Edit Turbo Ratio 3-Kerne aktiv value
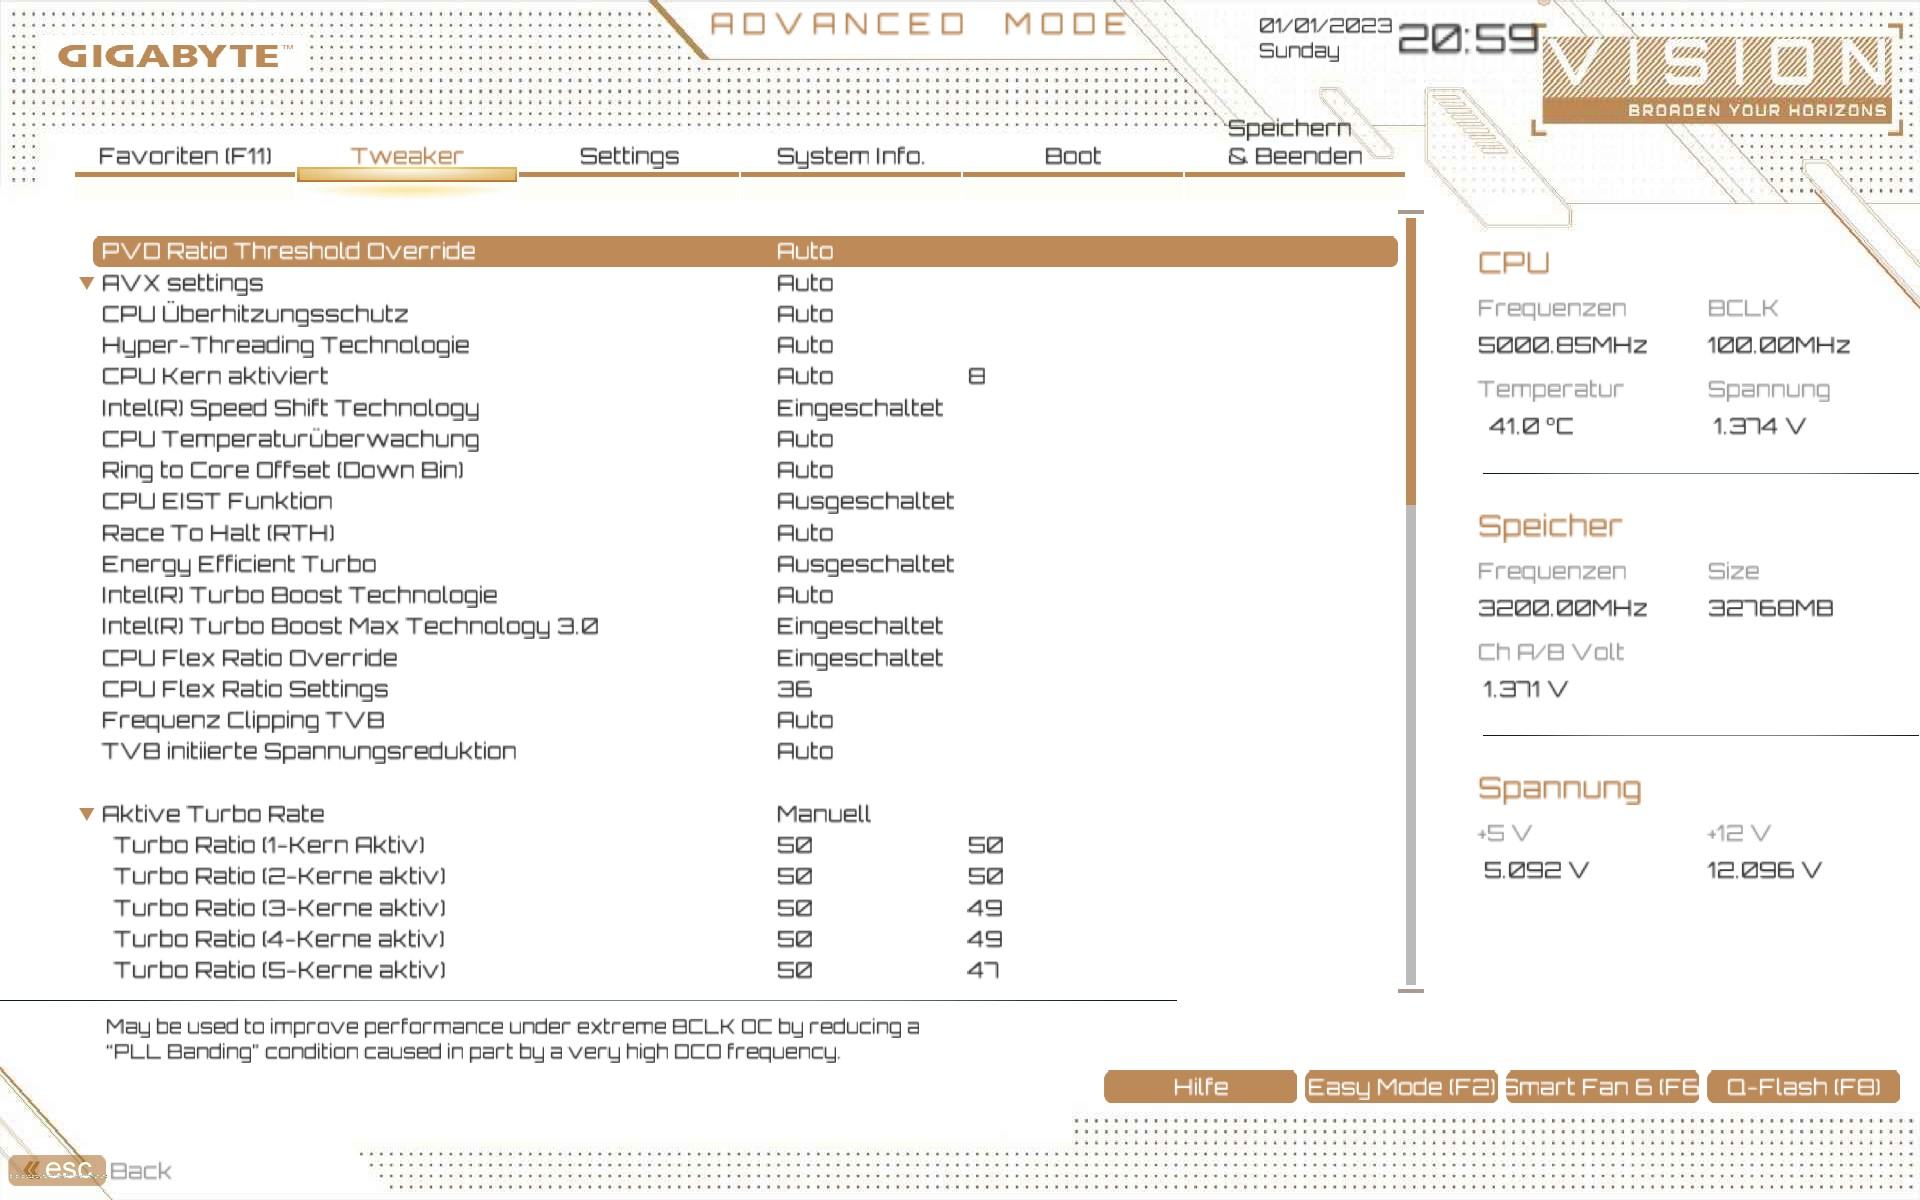 [795, 908]
